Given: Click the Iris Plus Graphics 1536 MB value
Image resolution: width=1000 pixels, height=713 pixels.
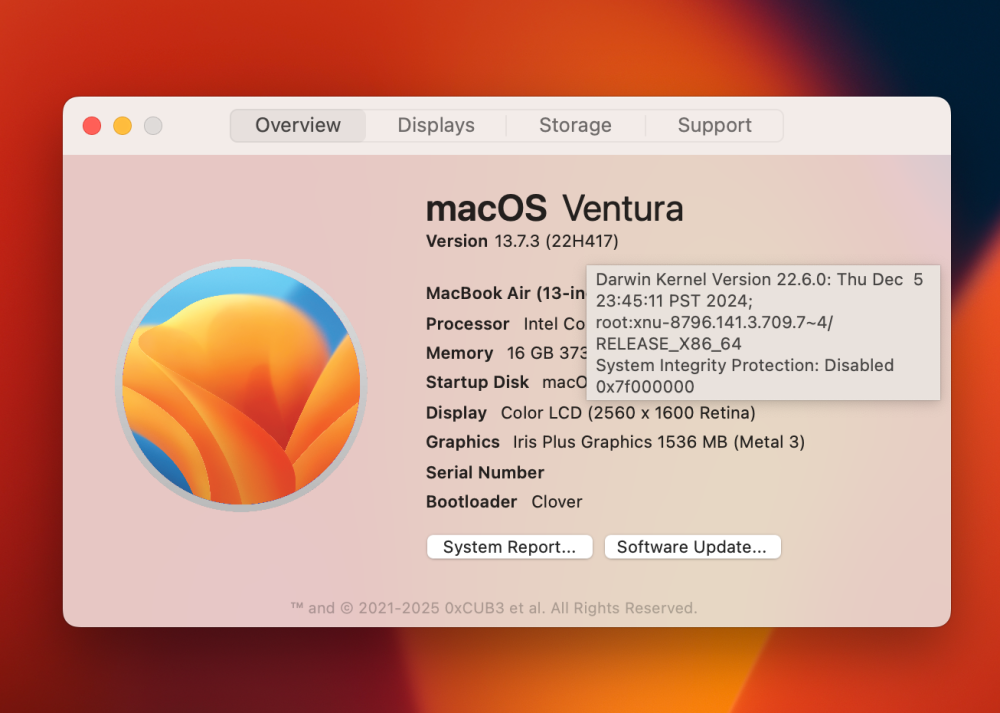Looking at the screenshot, I should tap(658, 442).
